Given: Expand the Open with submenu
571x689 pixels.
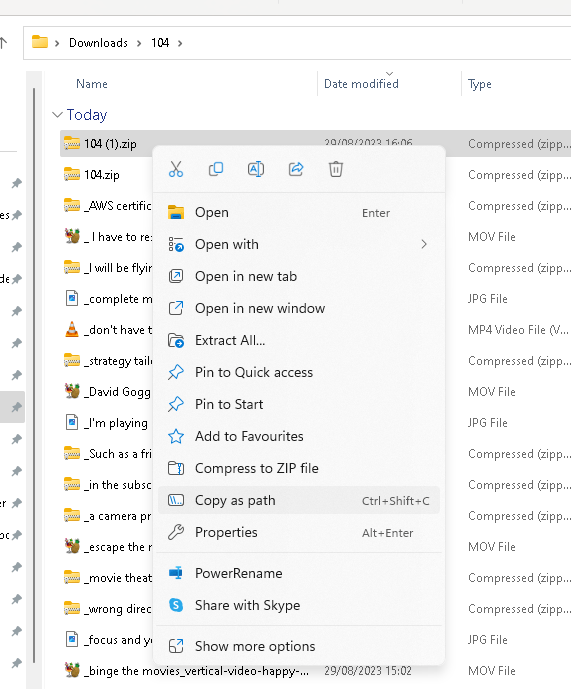Looking at the screenshot, I should (x=299, y=244).
